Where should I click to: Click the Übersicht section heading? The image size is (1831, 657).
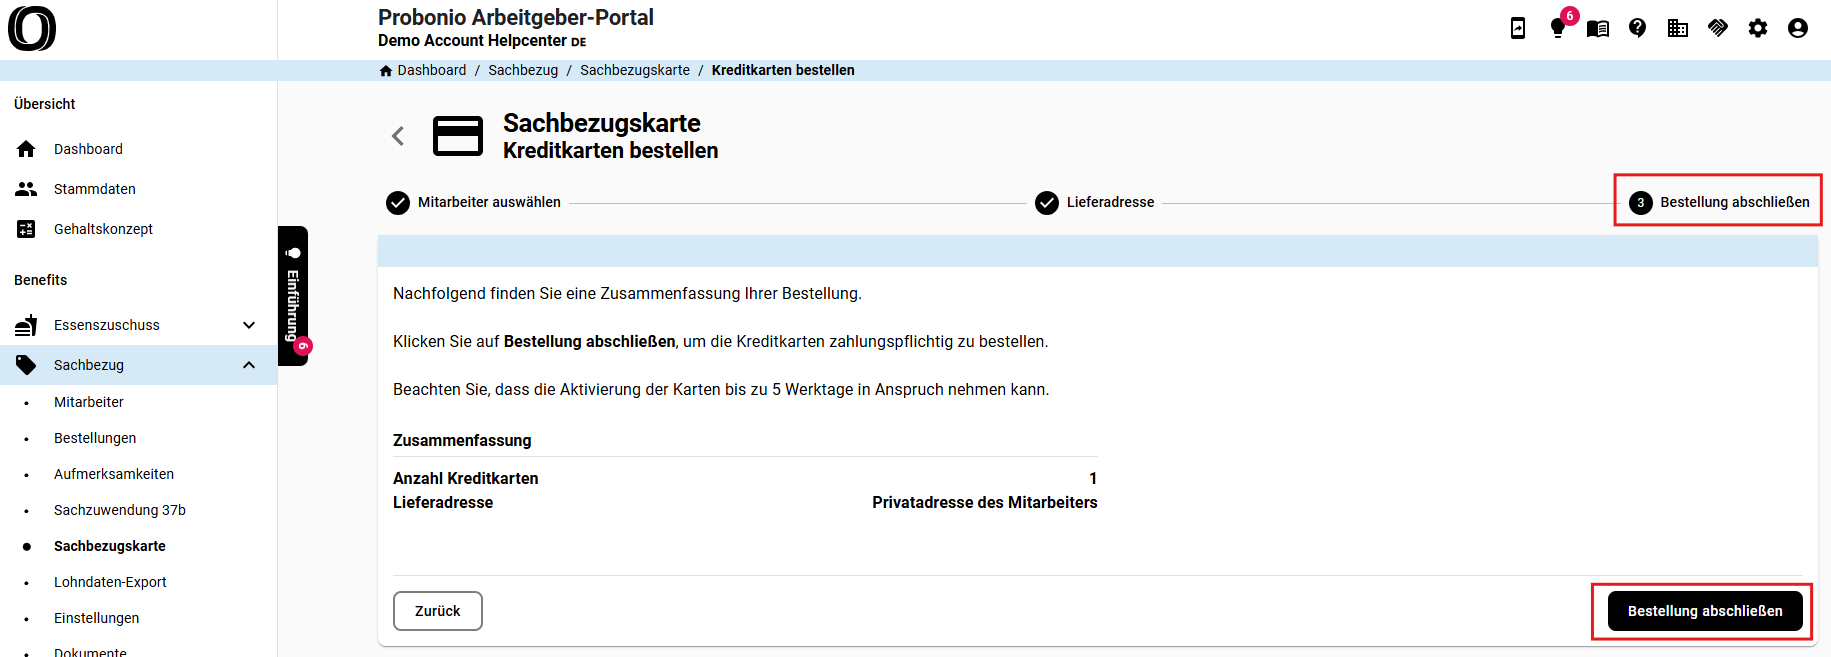[45, 104]
